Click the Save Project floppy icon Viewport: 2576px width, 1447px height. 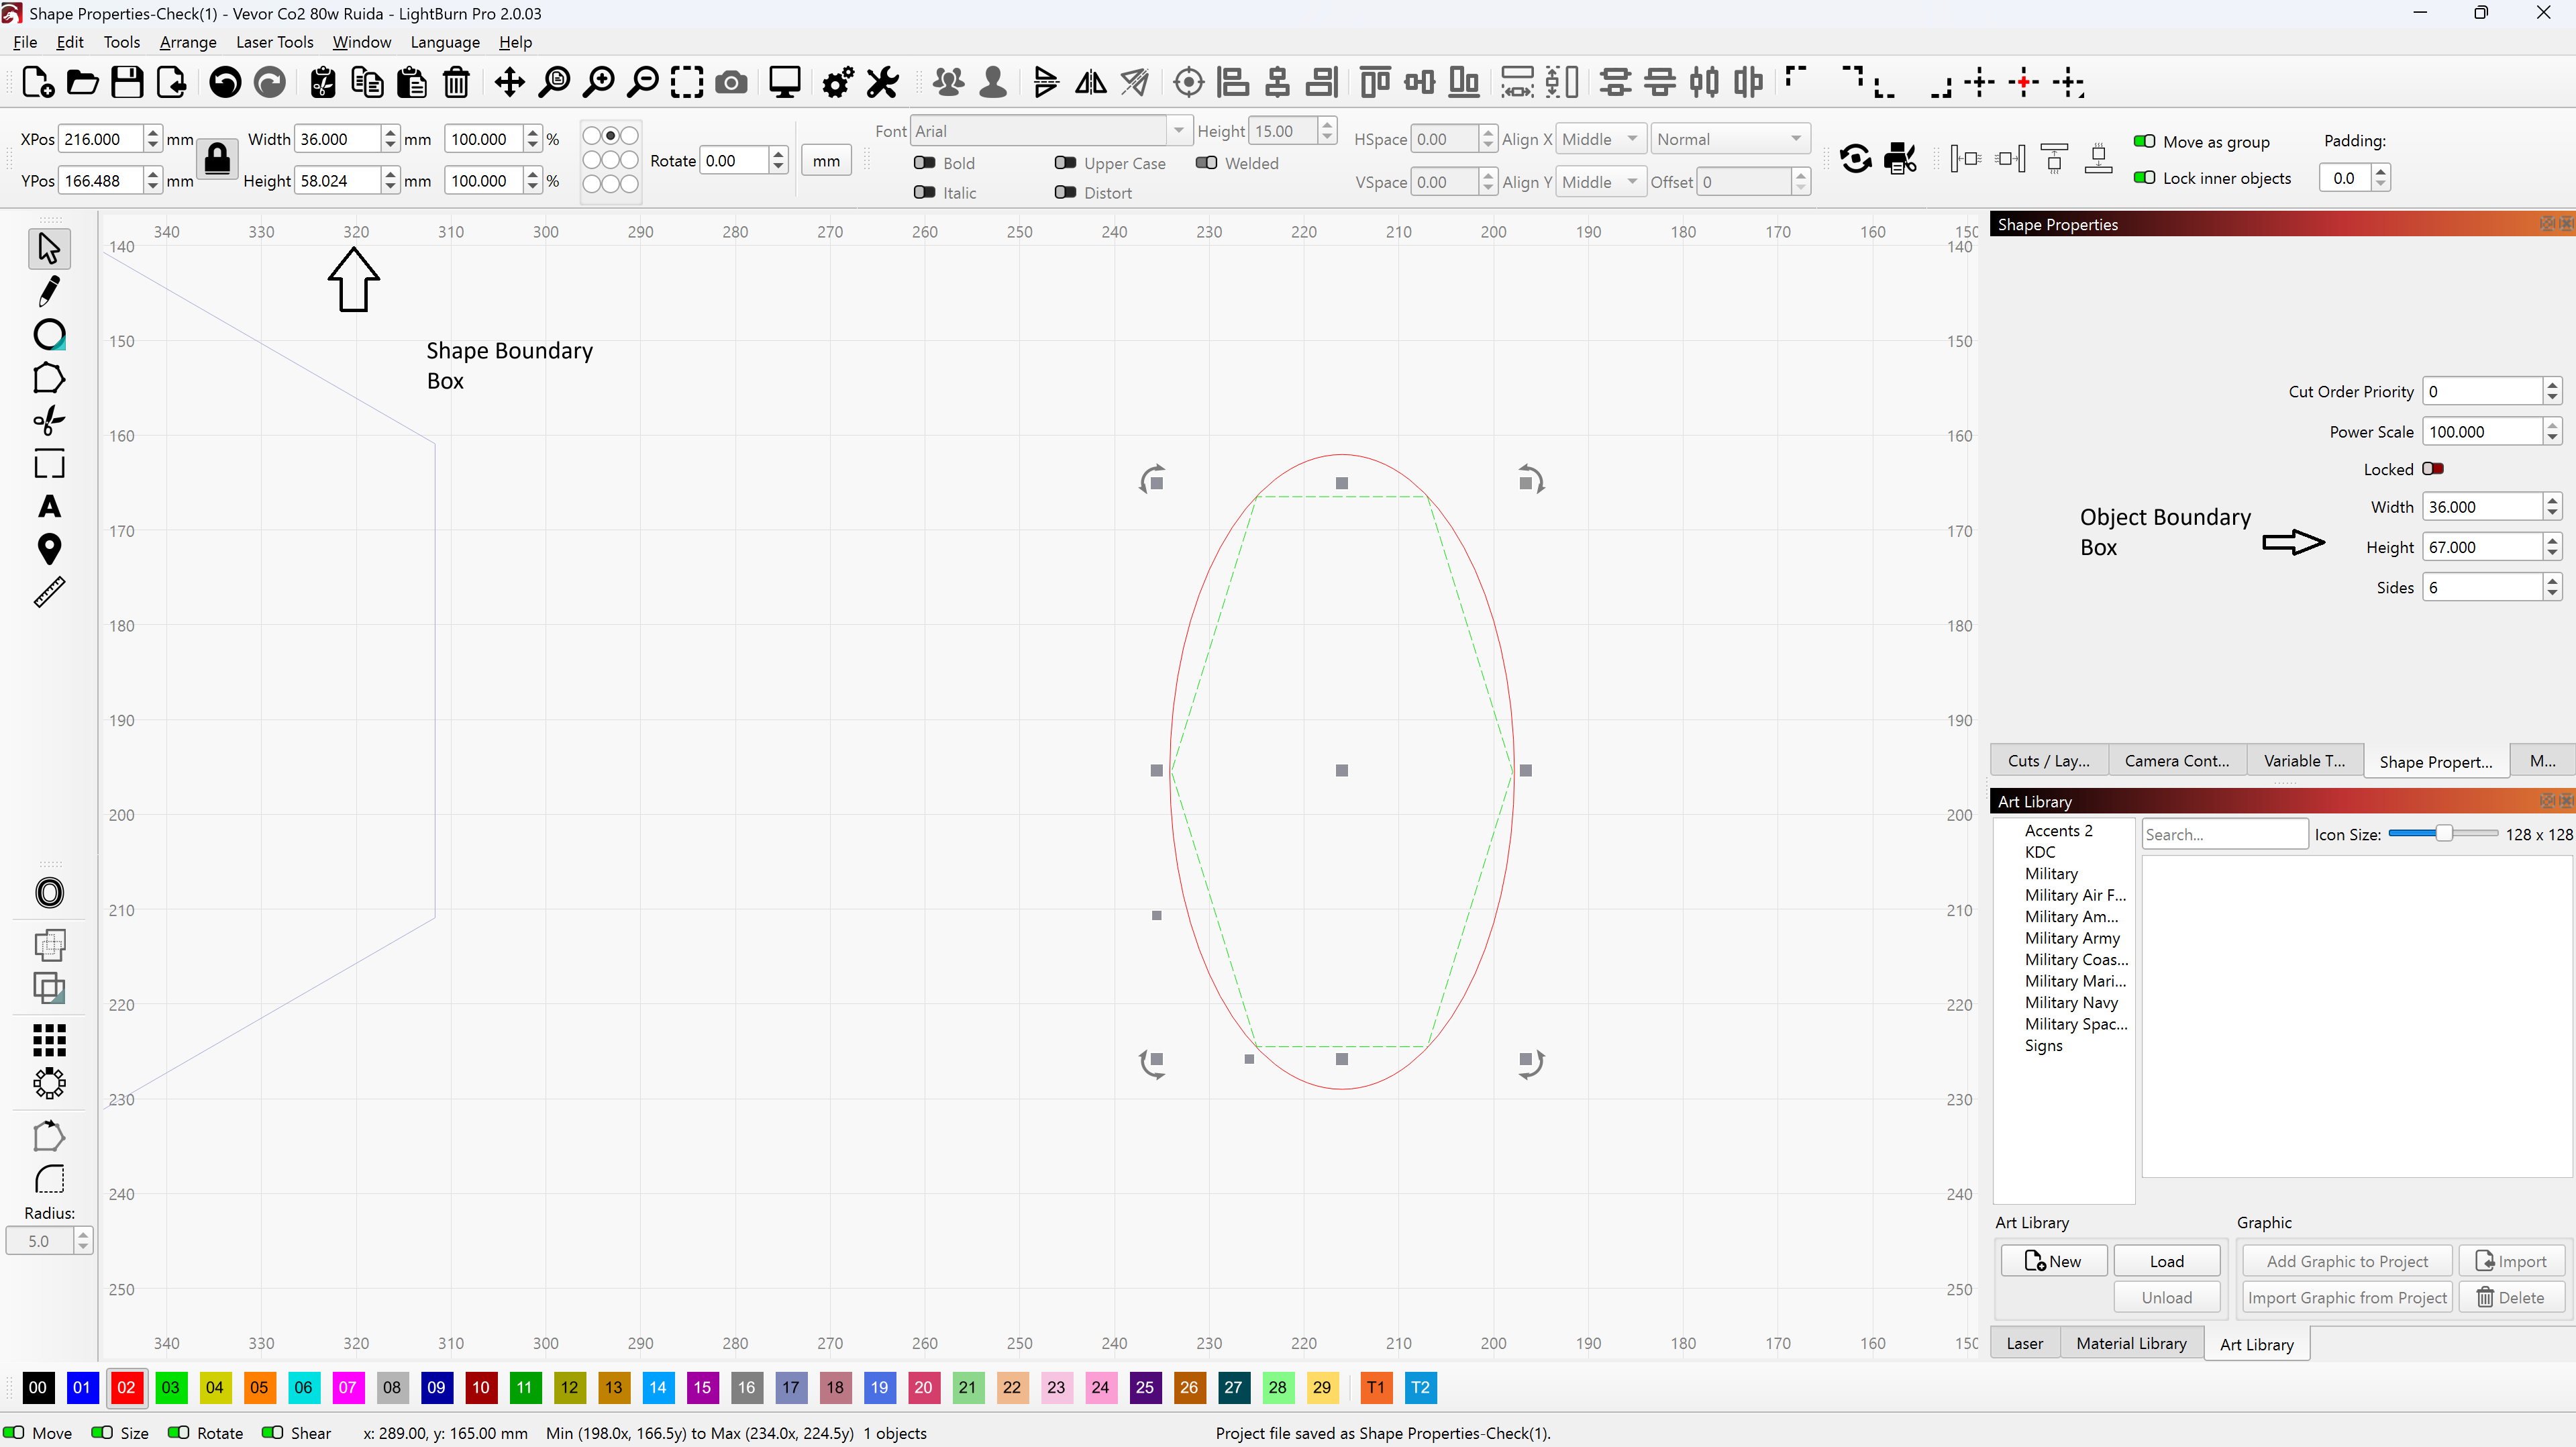point(127,82)
